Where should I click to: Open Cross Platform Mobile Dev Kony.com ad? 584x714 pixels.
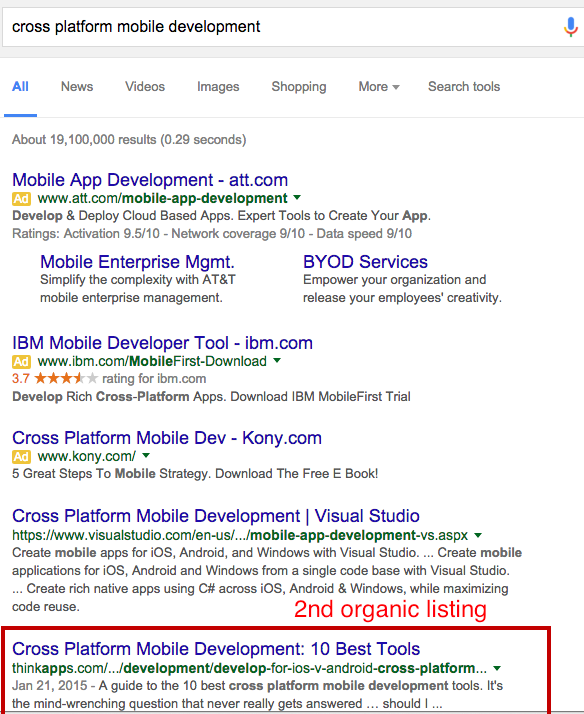[167, 438]
